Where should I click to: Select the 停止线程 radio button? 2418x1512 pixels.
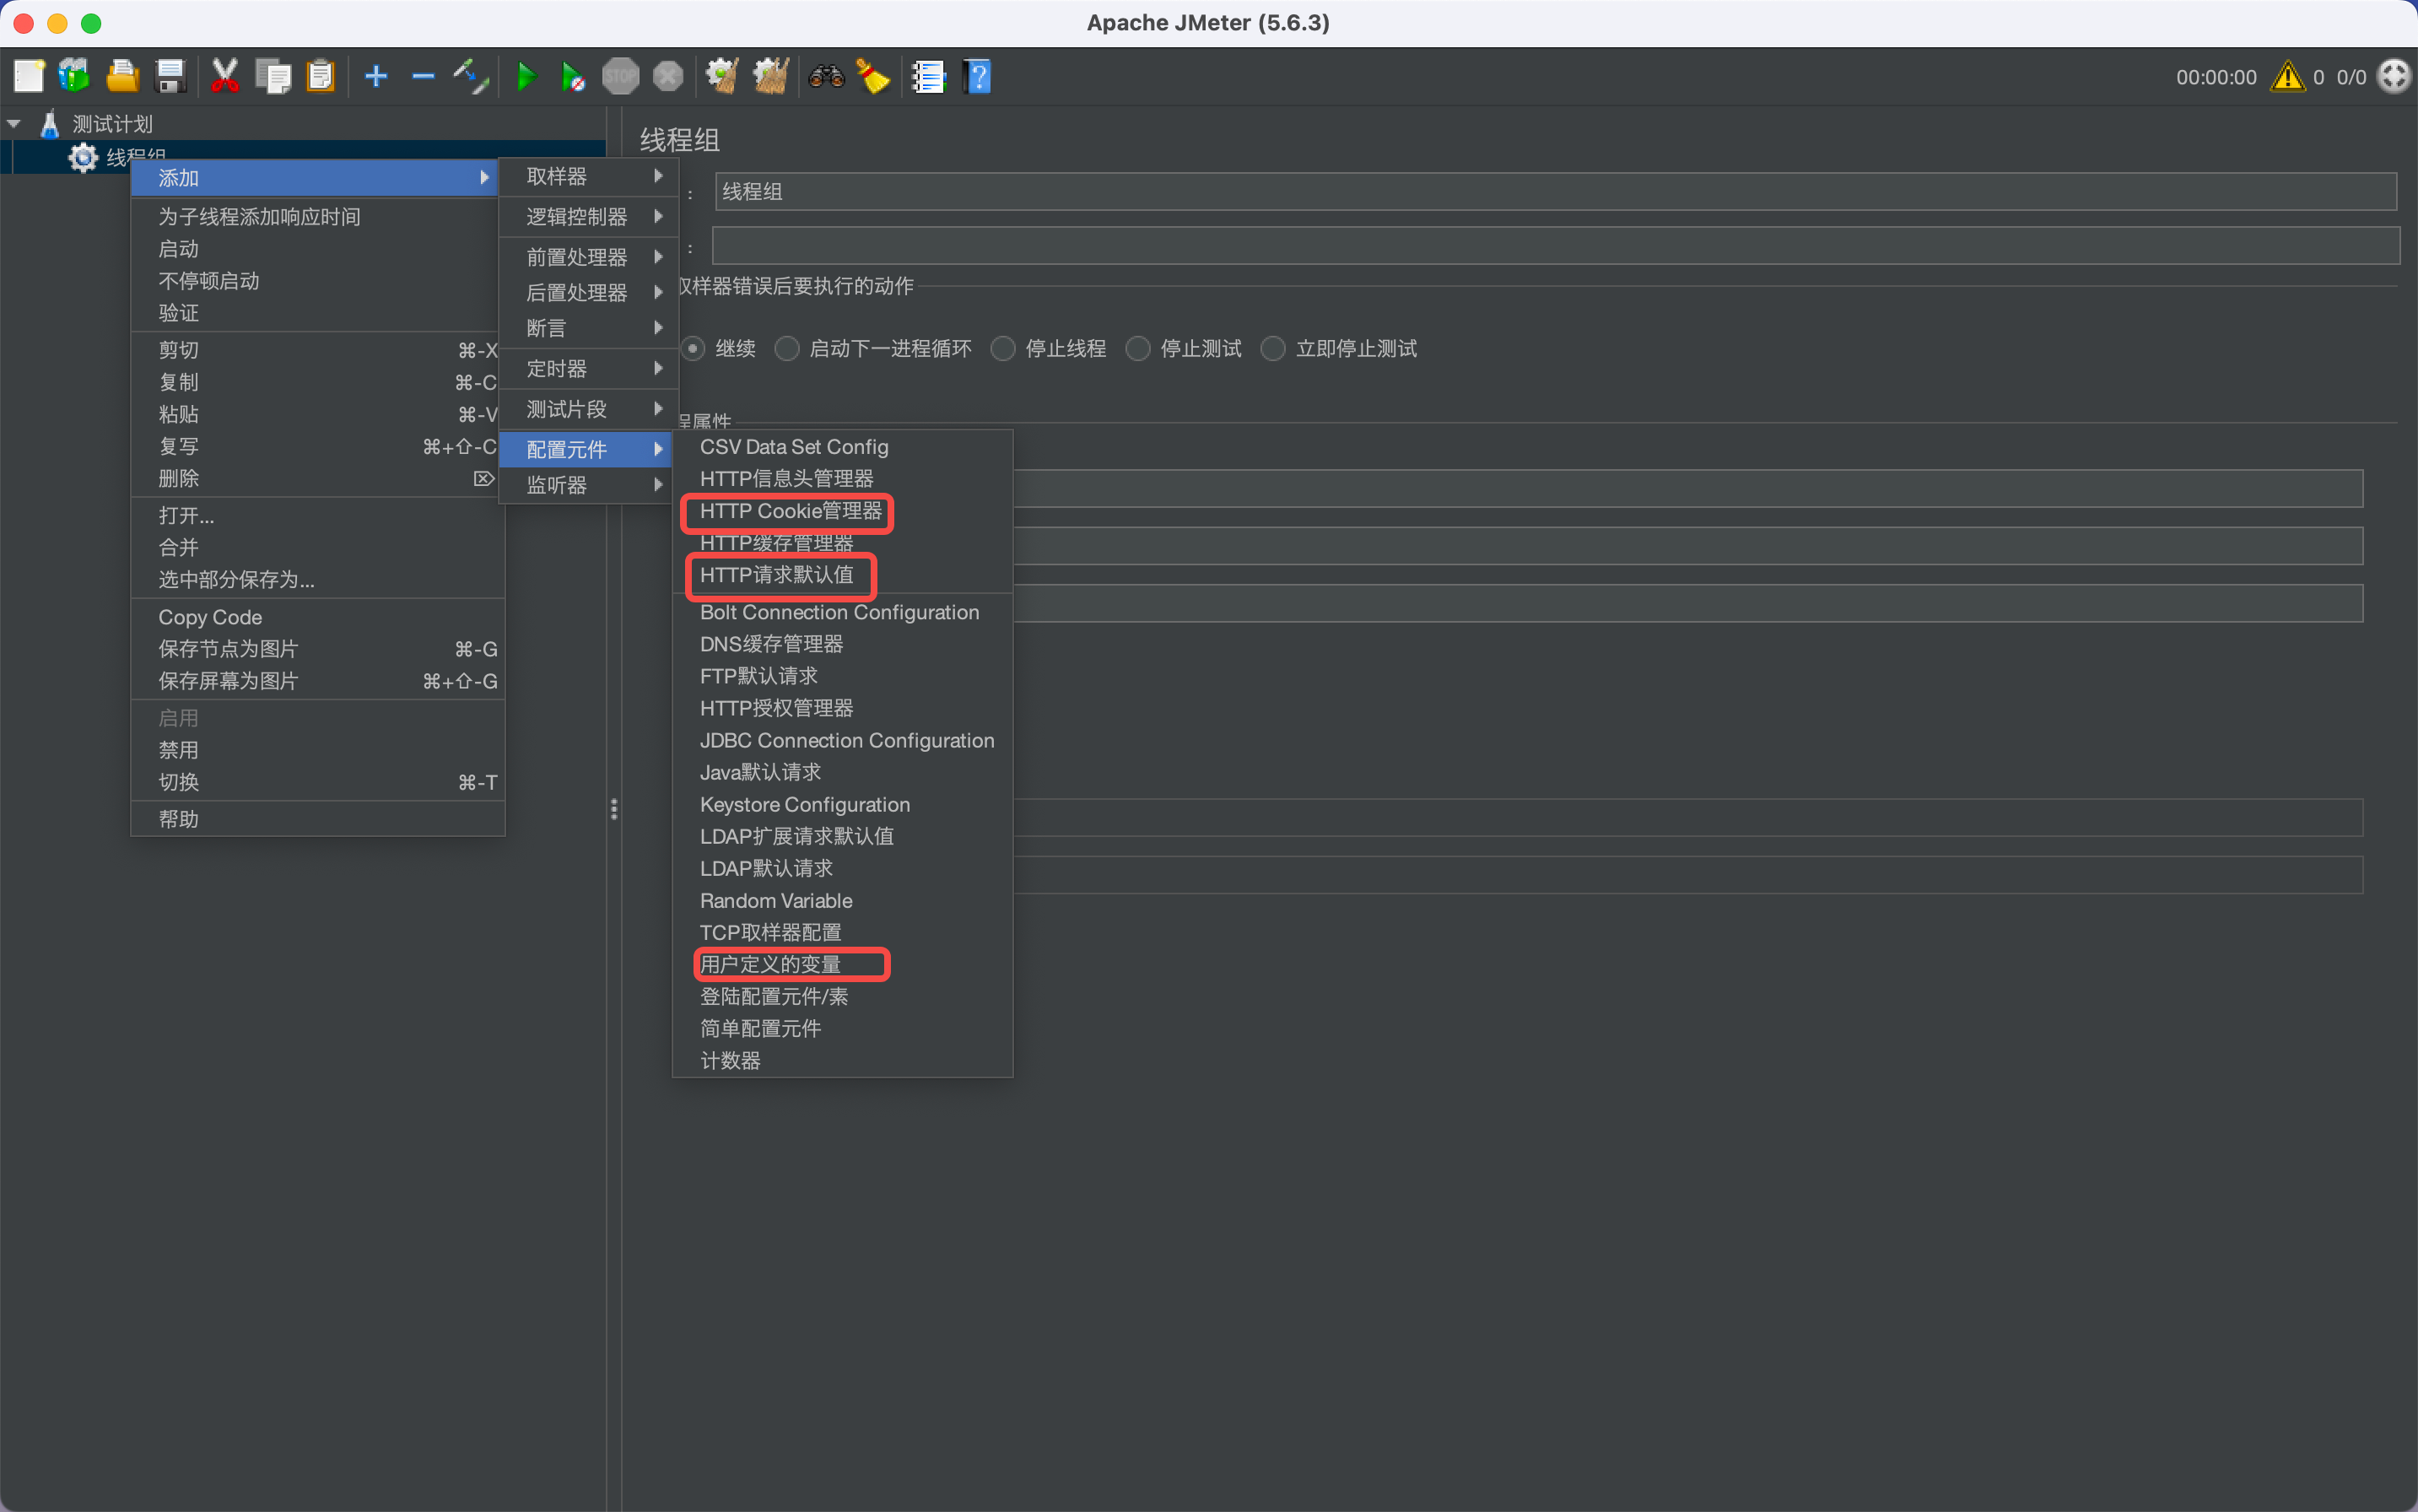[x=1003, y=348]
